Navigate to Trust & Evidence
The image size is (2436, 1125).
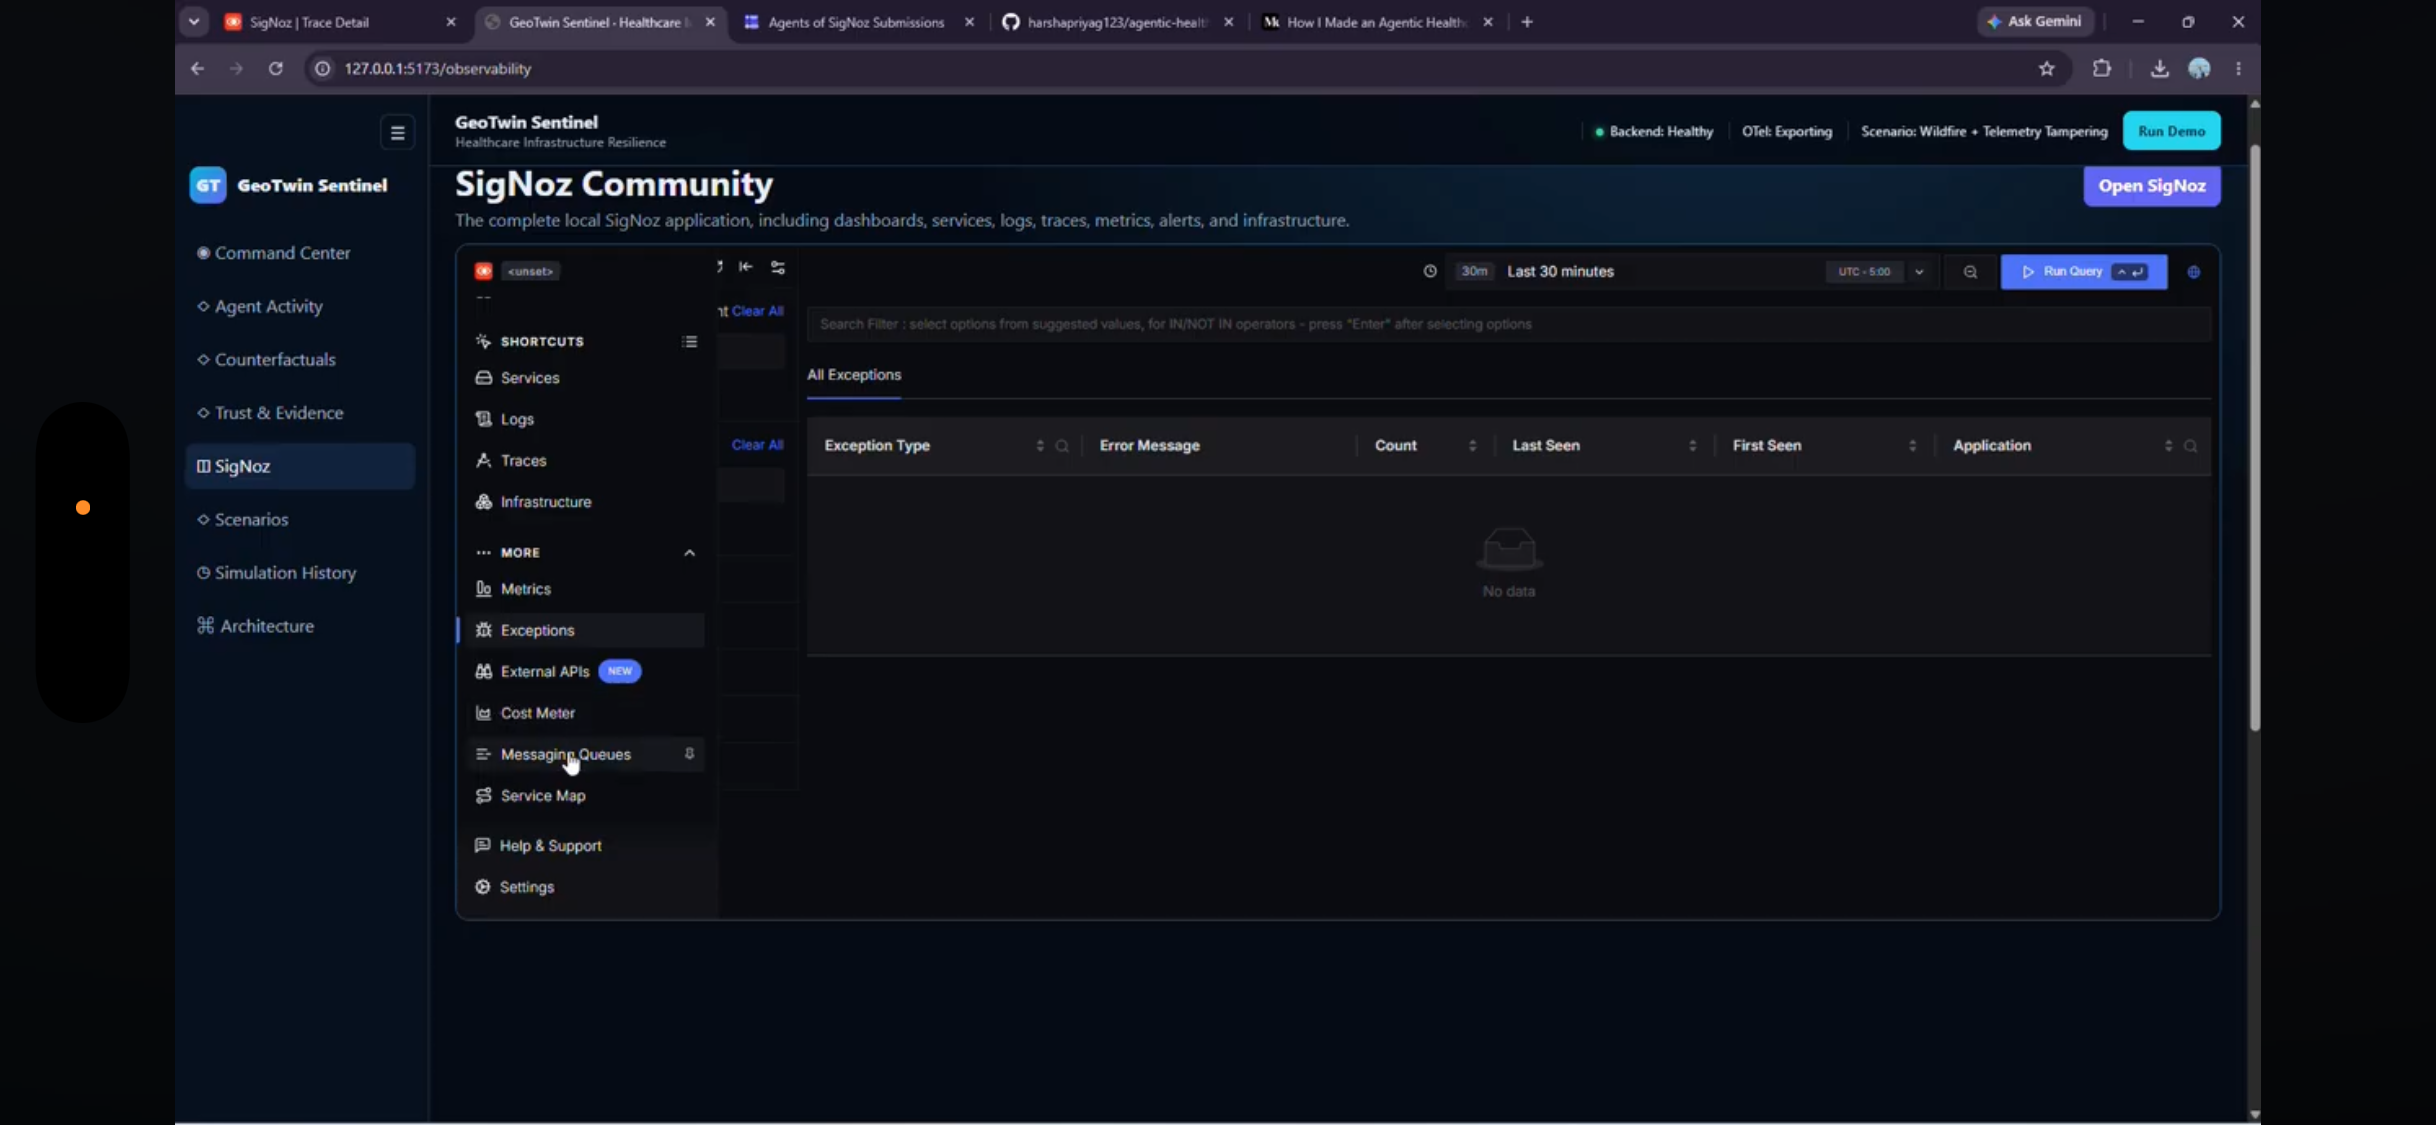pos(300,413)
